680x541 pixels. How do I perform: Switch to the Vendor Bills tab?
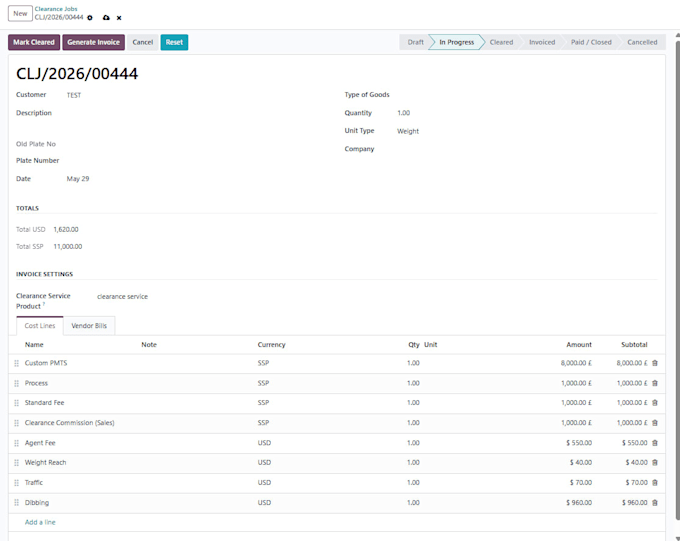89,326
